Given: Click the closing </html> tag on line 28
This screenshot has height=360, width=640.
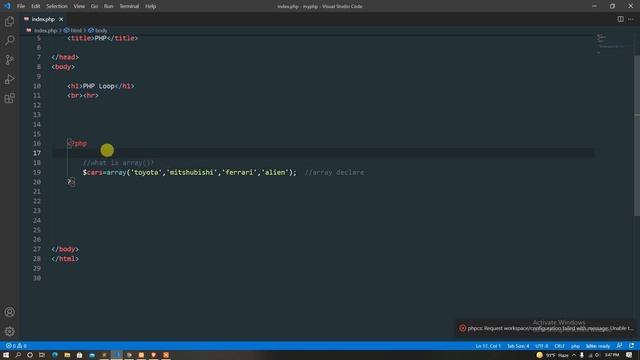Looking at the screenshot, I should tap(65, 259).
